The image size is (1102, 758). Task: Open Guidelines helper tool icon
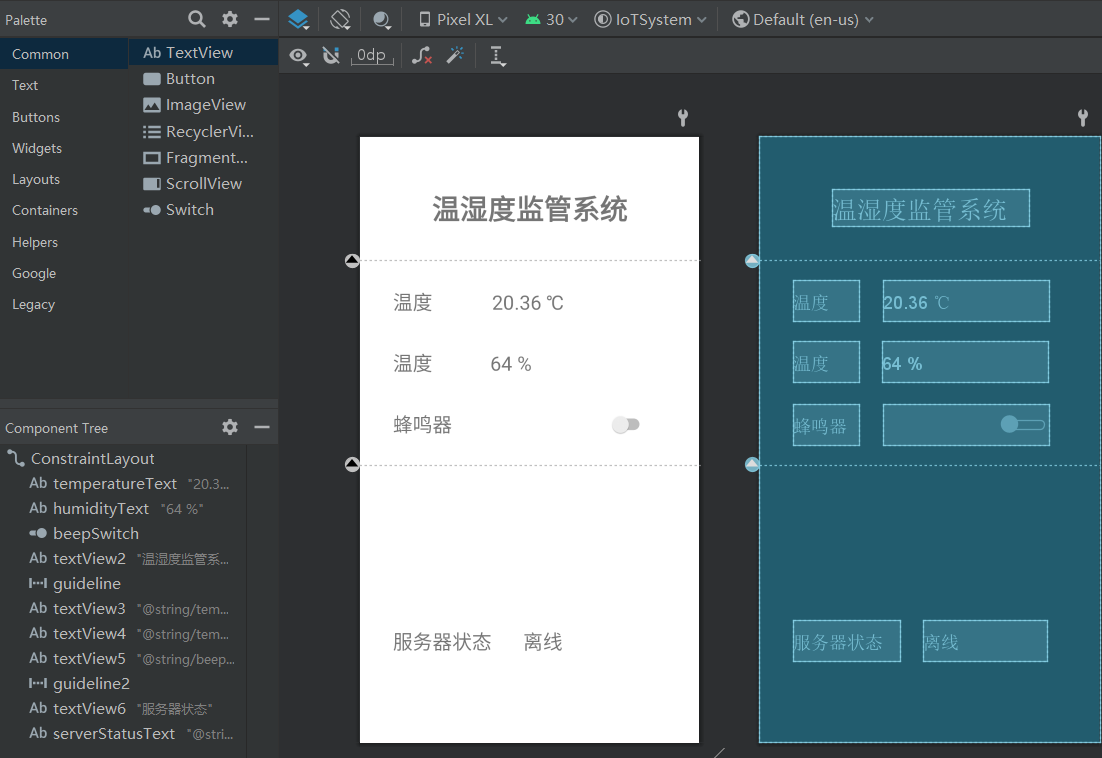498,56
